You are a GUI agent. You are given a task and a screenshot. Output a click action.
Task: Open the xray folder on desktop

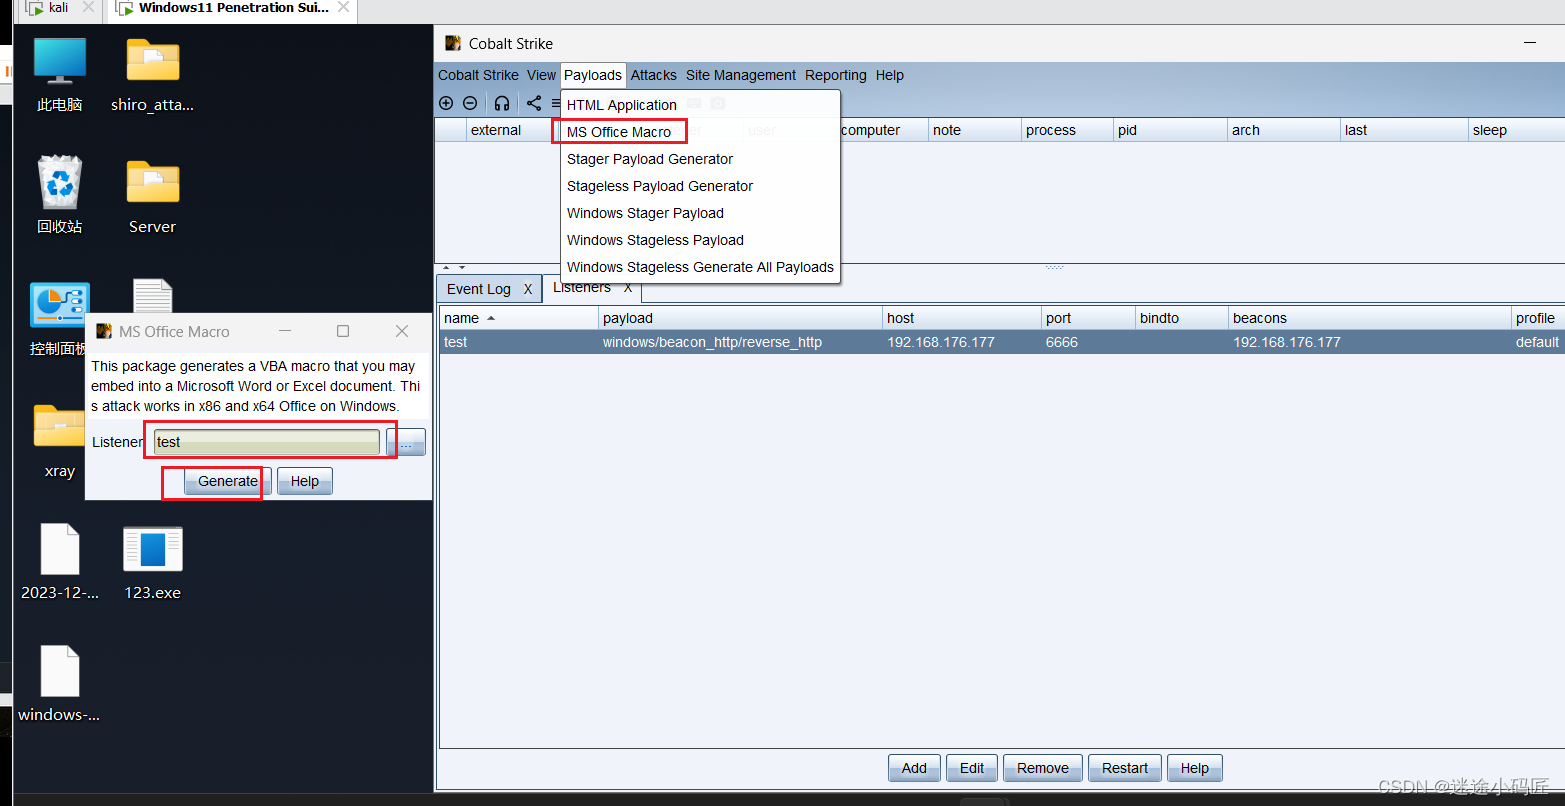[x=60, y=441]
